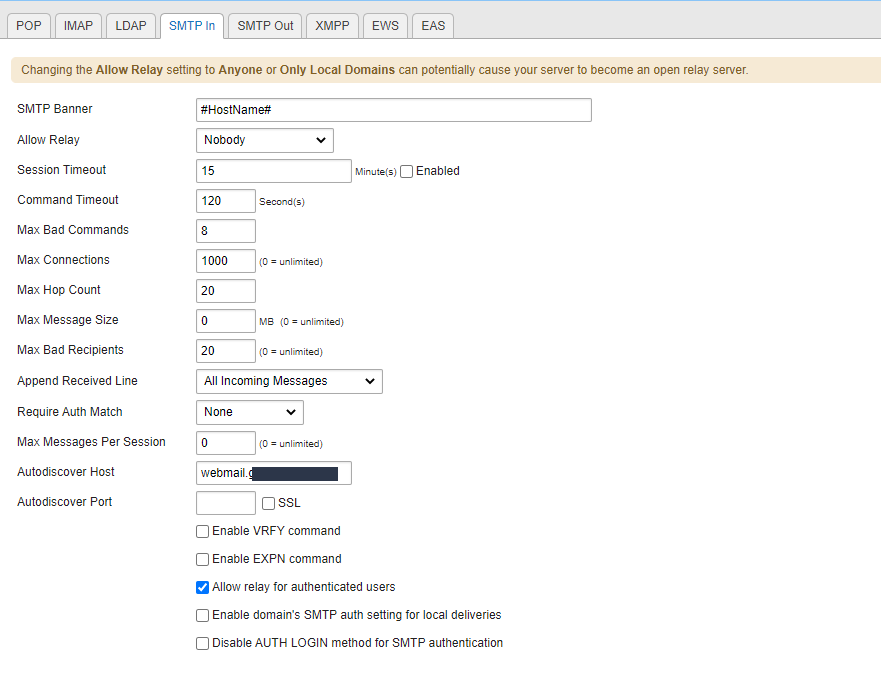Click the SMTP Banner text field

(x=393, y=109)
